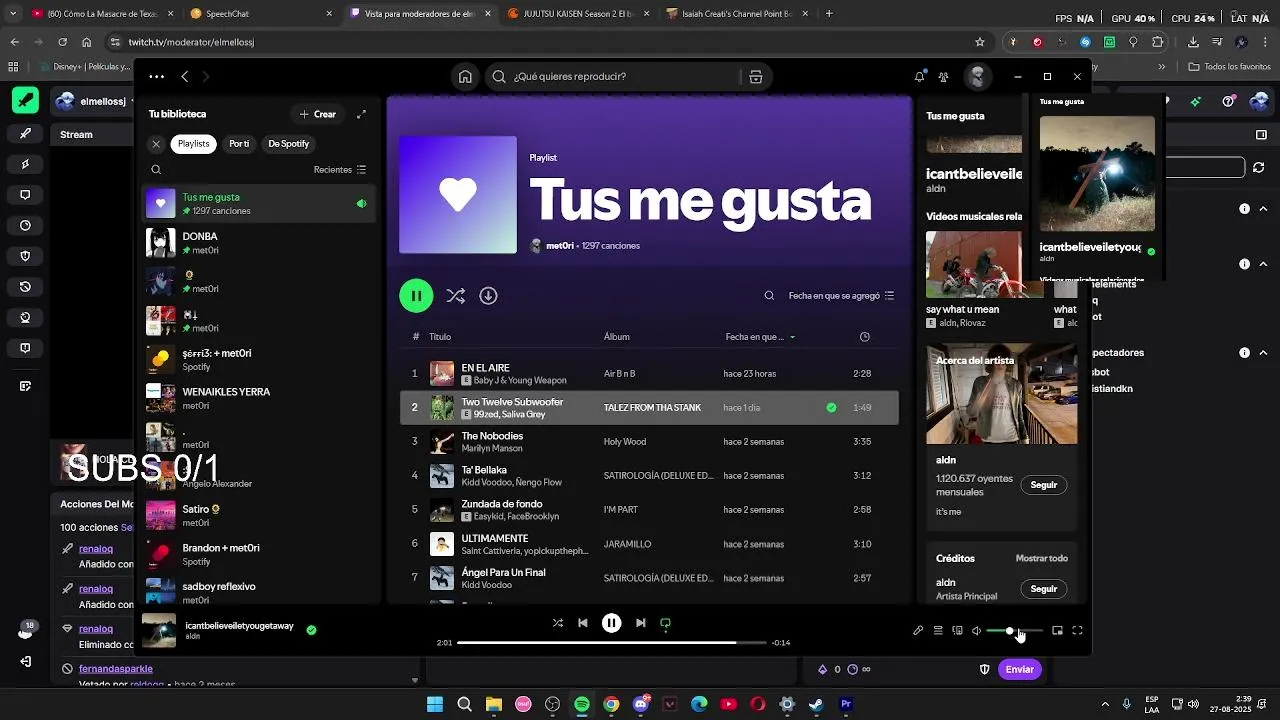The height and width of the screenshot is (720, 1280).
Task: Open the sadboy reflexivo playlist
Action: tap(258, 592)
